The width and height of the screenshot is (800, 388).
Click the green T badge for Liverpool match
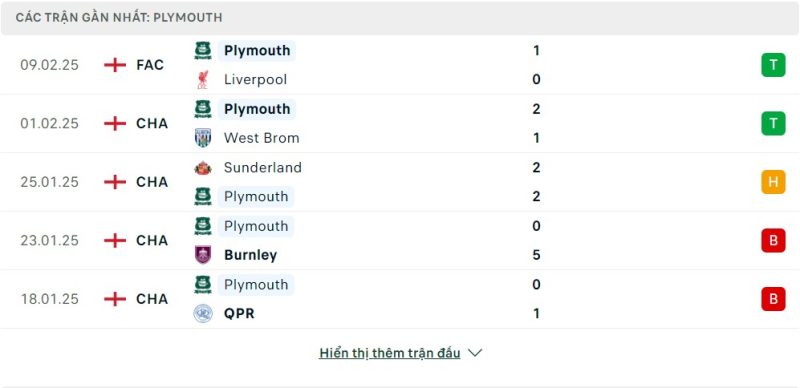tap(773, 65)
